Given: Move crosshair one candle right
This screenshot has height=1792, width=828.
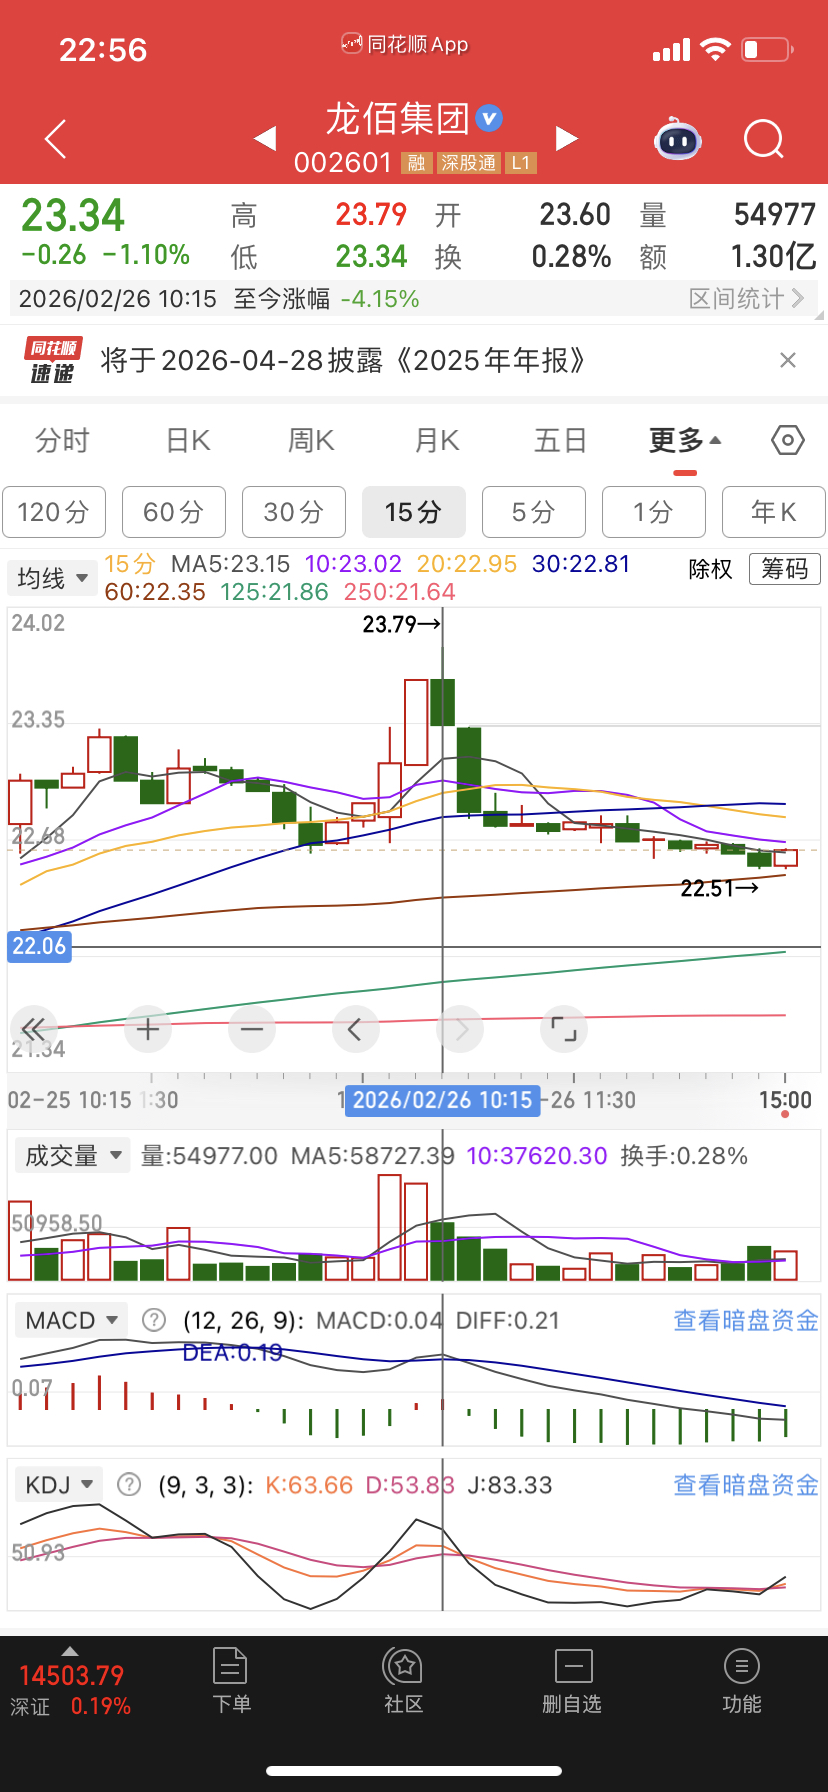Looking at the screenshot, I should [460, 1028].
